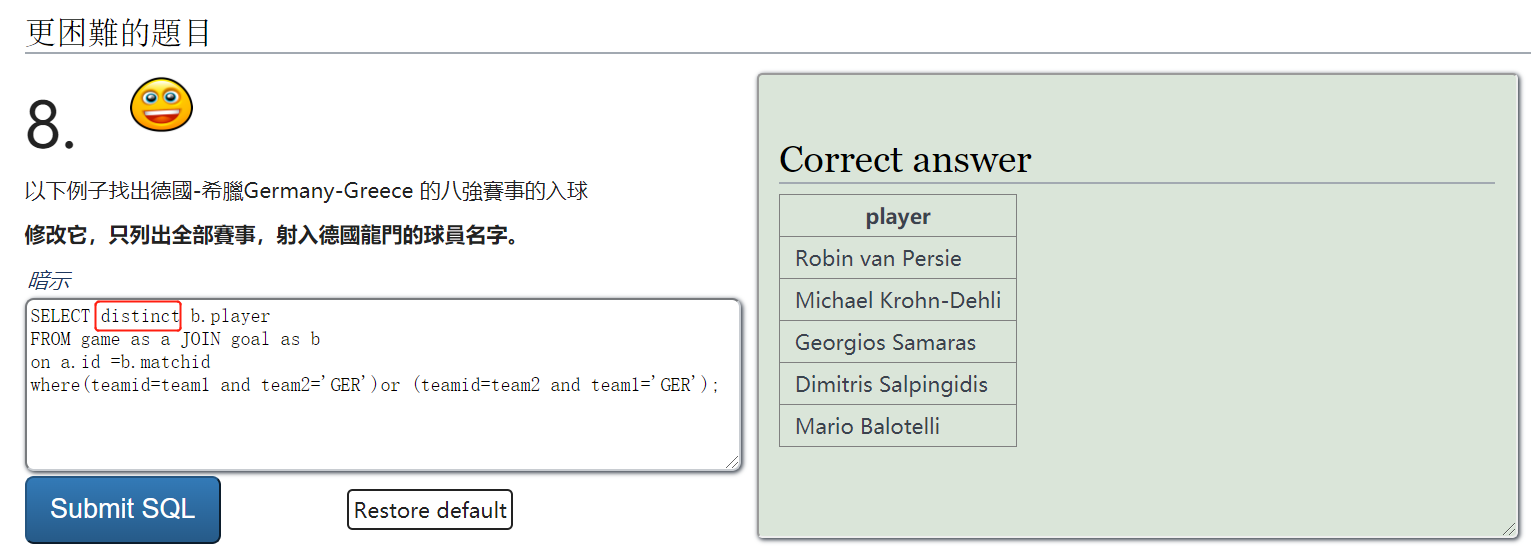Screen dimensions: 1531x552
Task: Select the Dimitris Salpingidis cell
Action: click(x=898, y=384)
